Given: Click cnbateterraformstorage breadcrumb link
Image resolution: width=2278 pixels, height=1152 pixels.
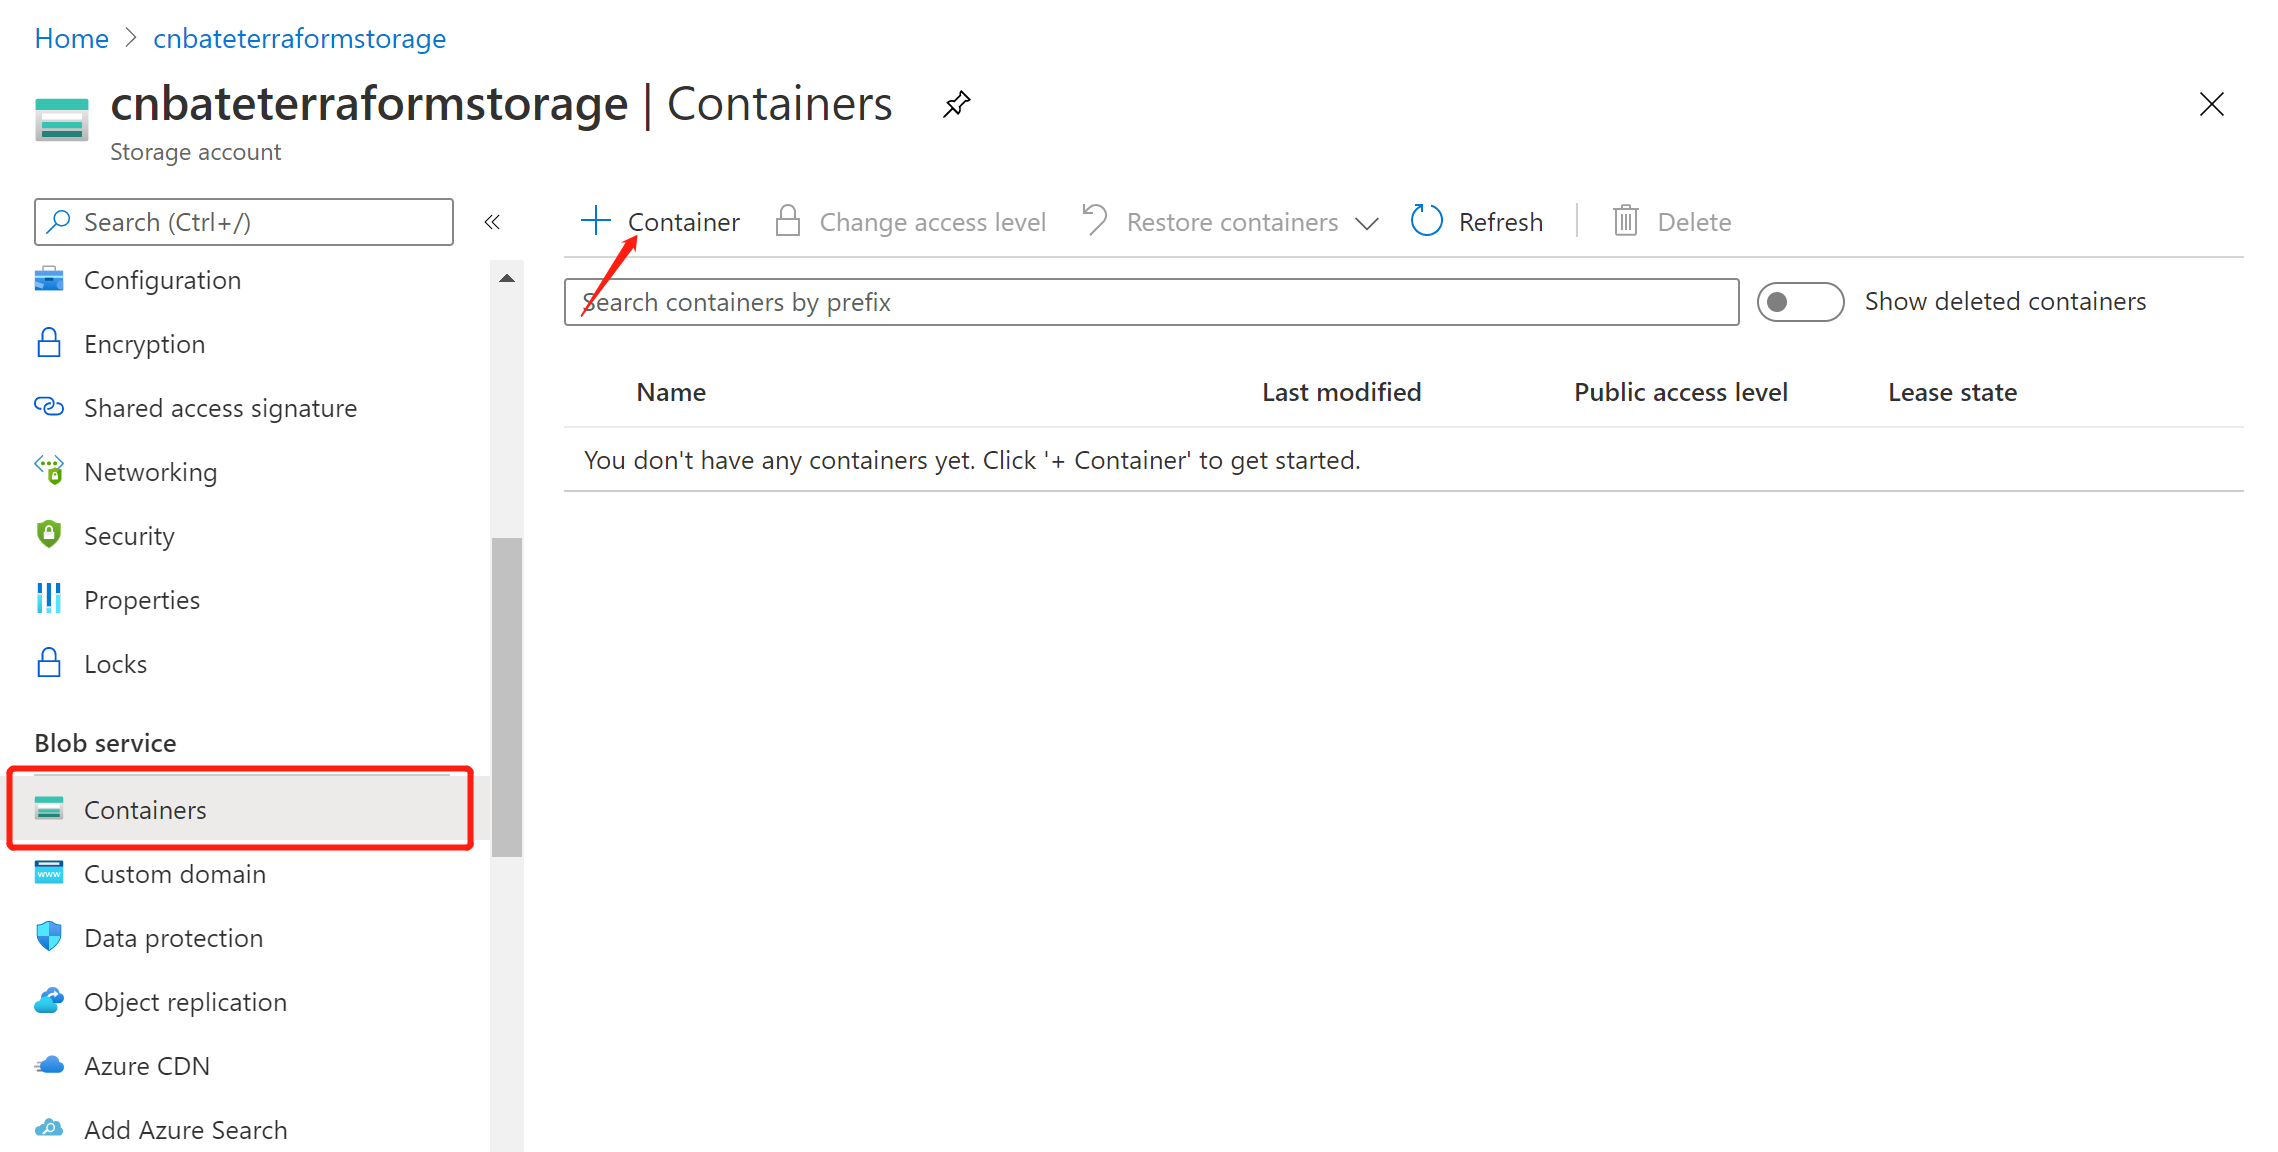Looking at the screenshot, I should click(x=299, y=38).
